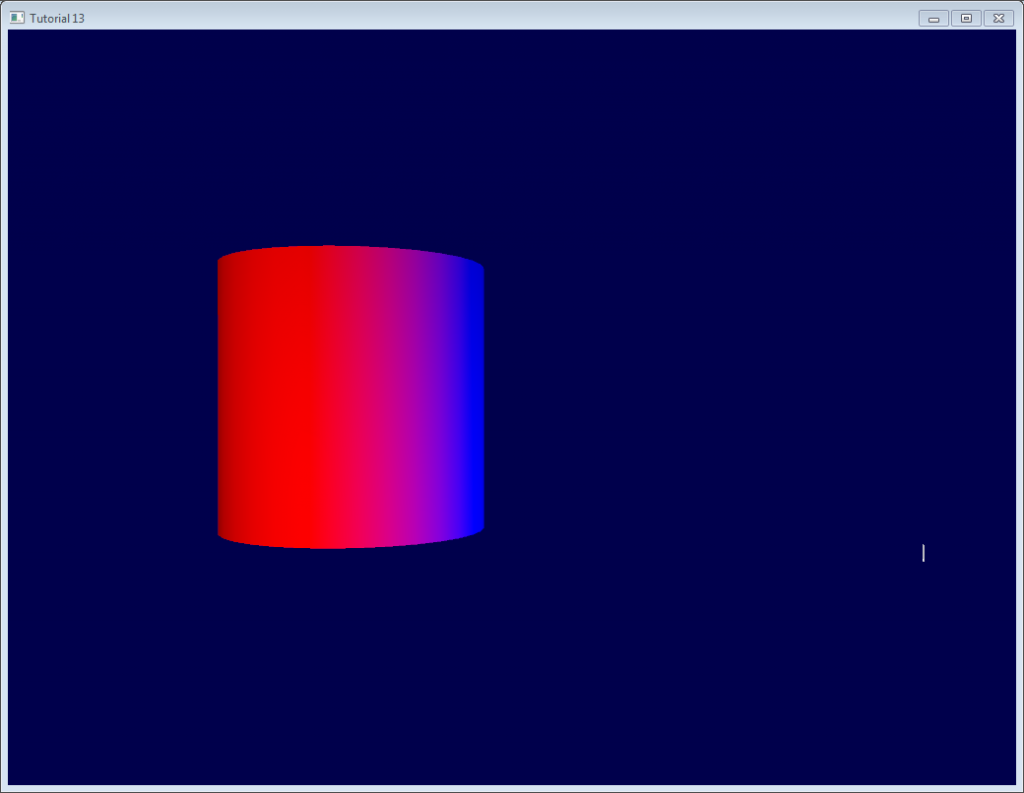Click the small white vertical line marker
The image size is (1024, 793).
click(x=923, y=553)
